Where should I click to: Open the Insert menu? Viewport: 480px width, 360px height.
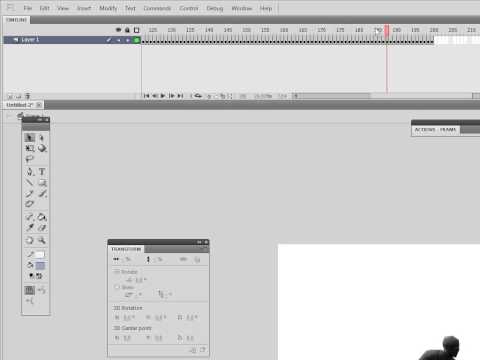point(84,8)
